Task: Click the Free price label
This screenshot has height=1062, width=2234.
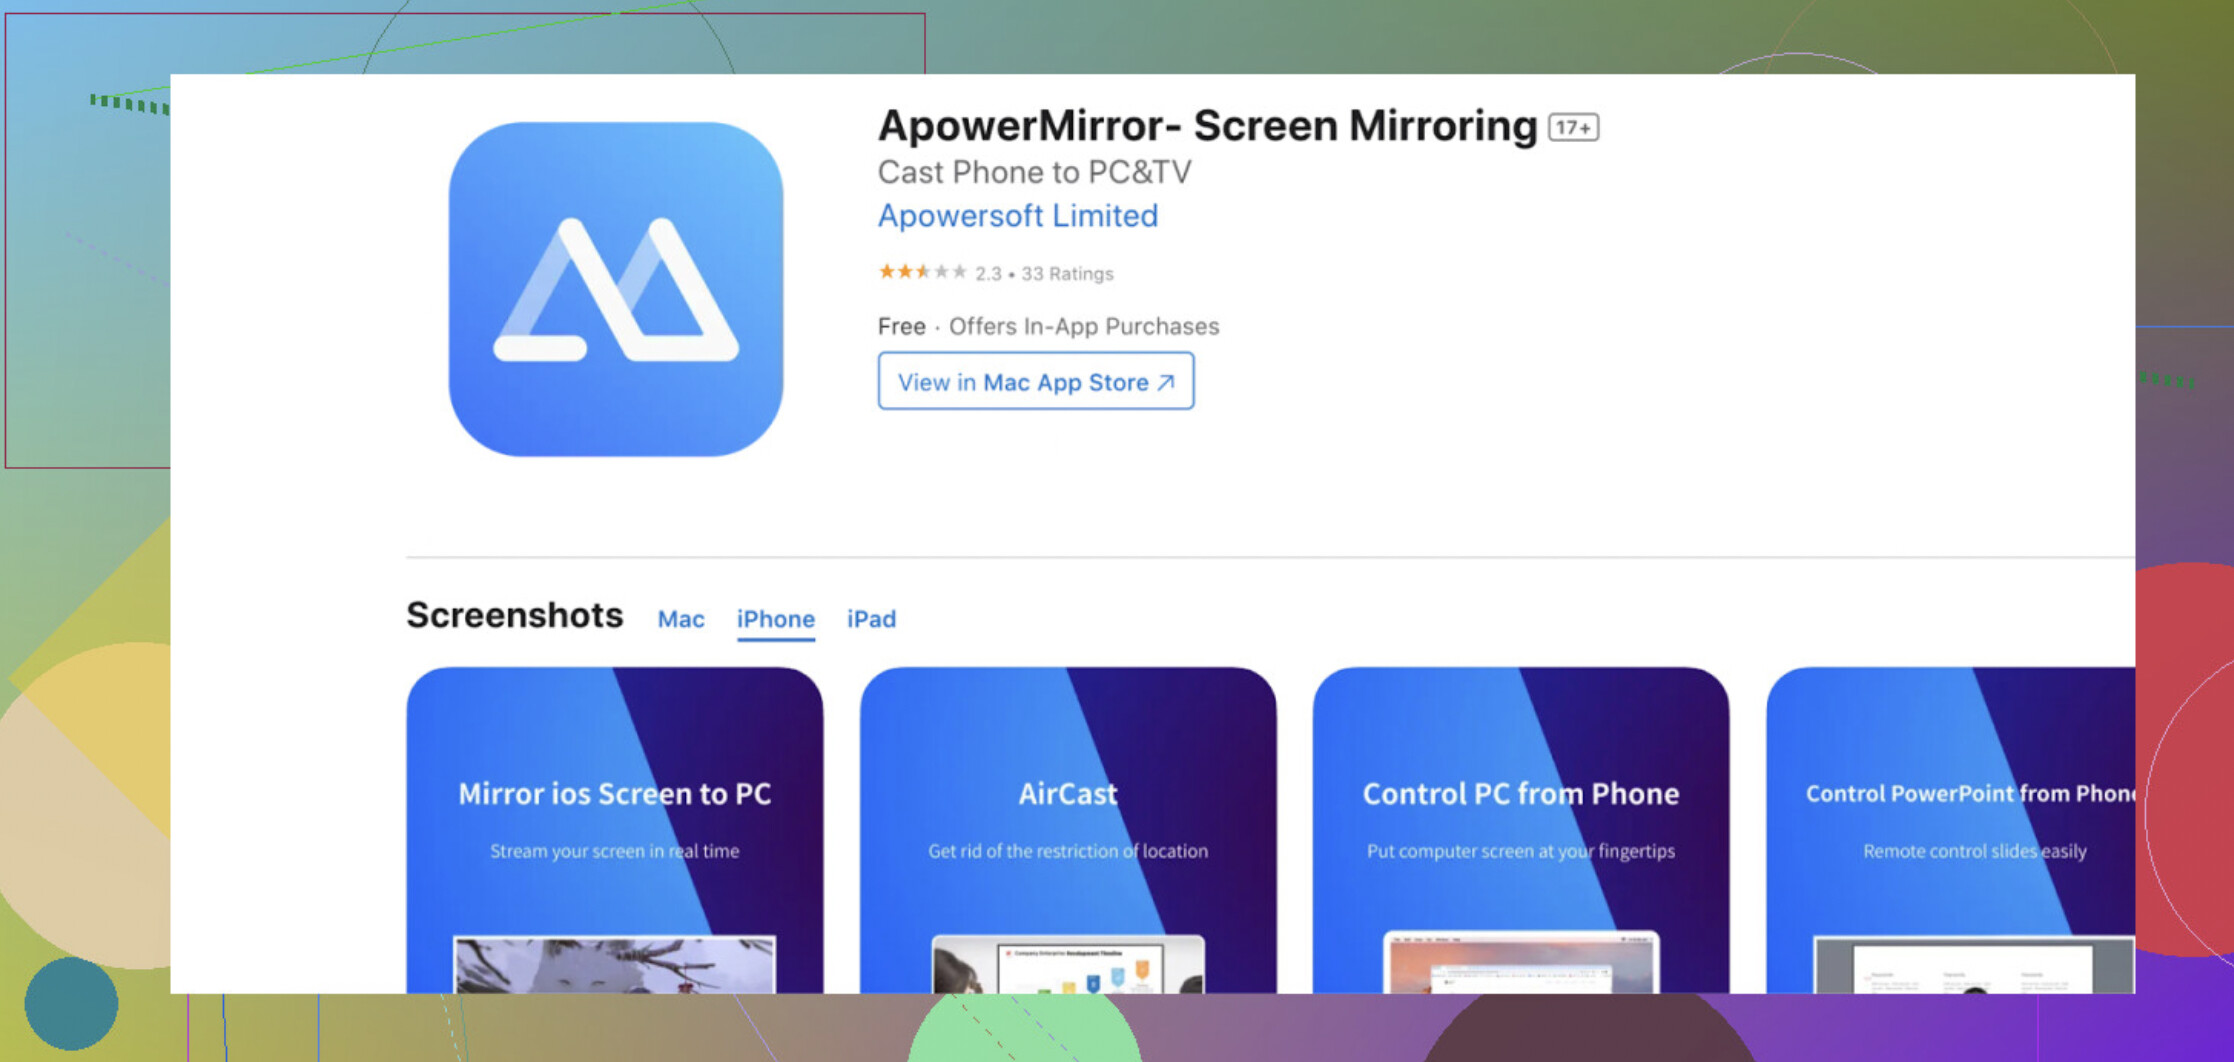Action: click(x=902, y=326)
